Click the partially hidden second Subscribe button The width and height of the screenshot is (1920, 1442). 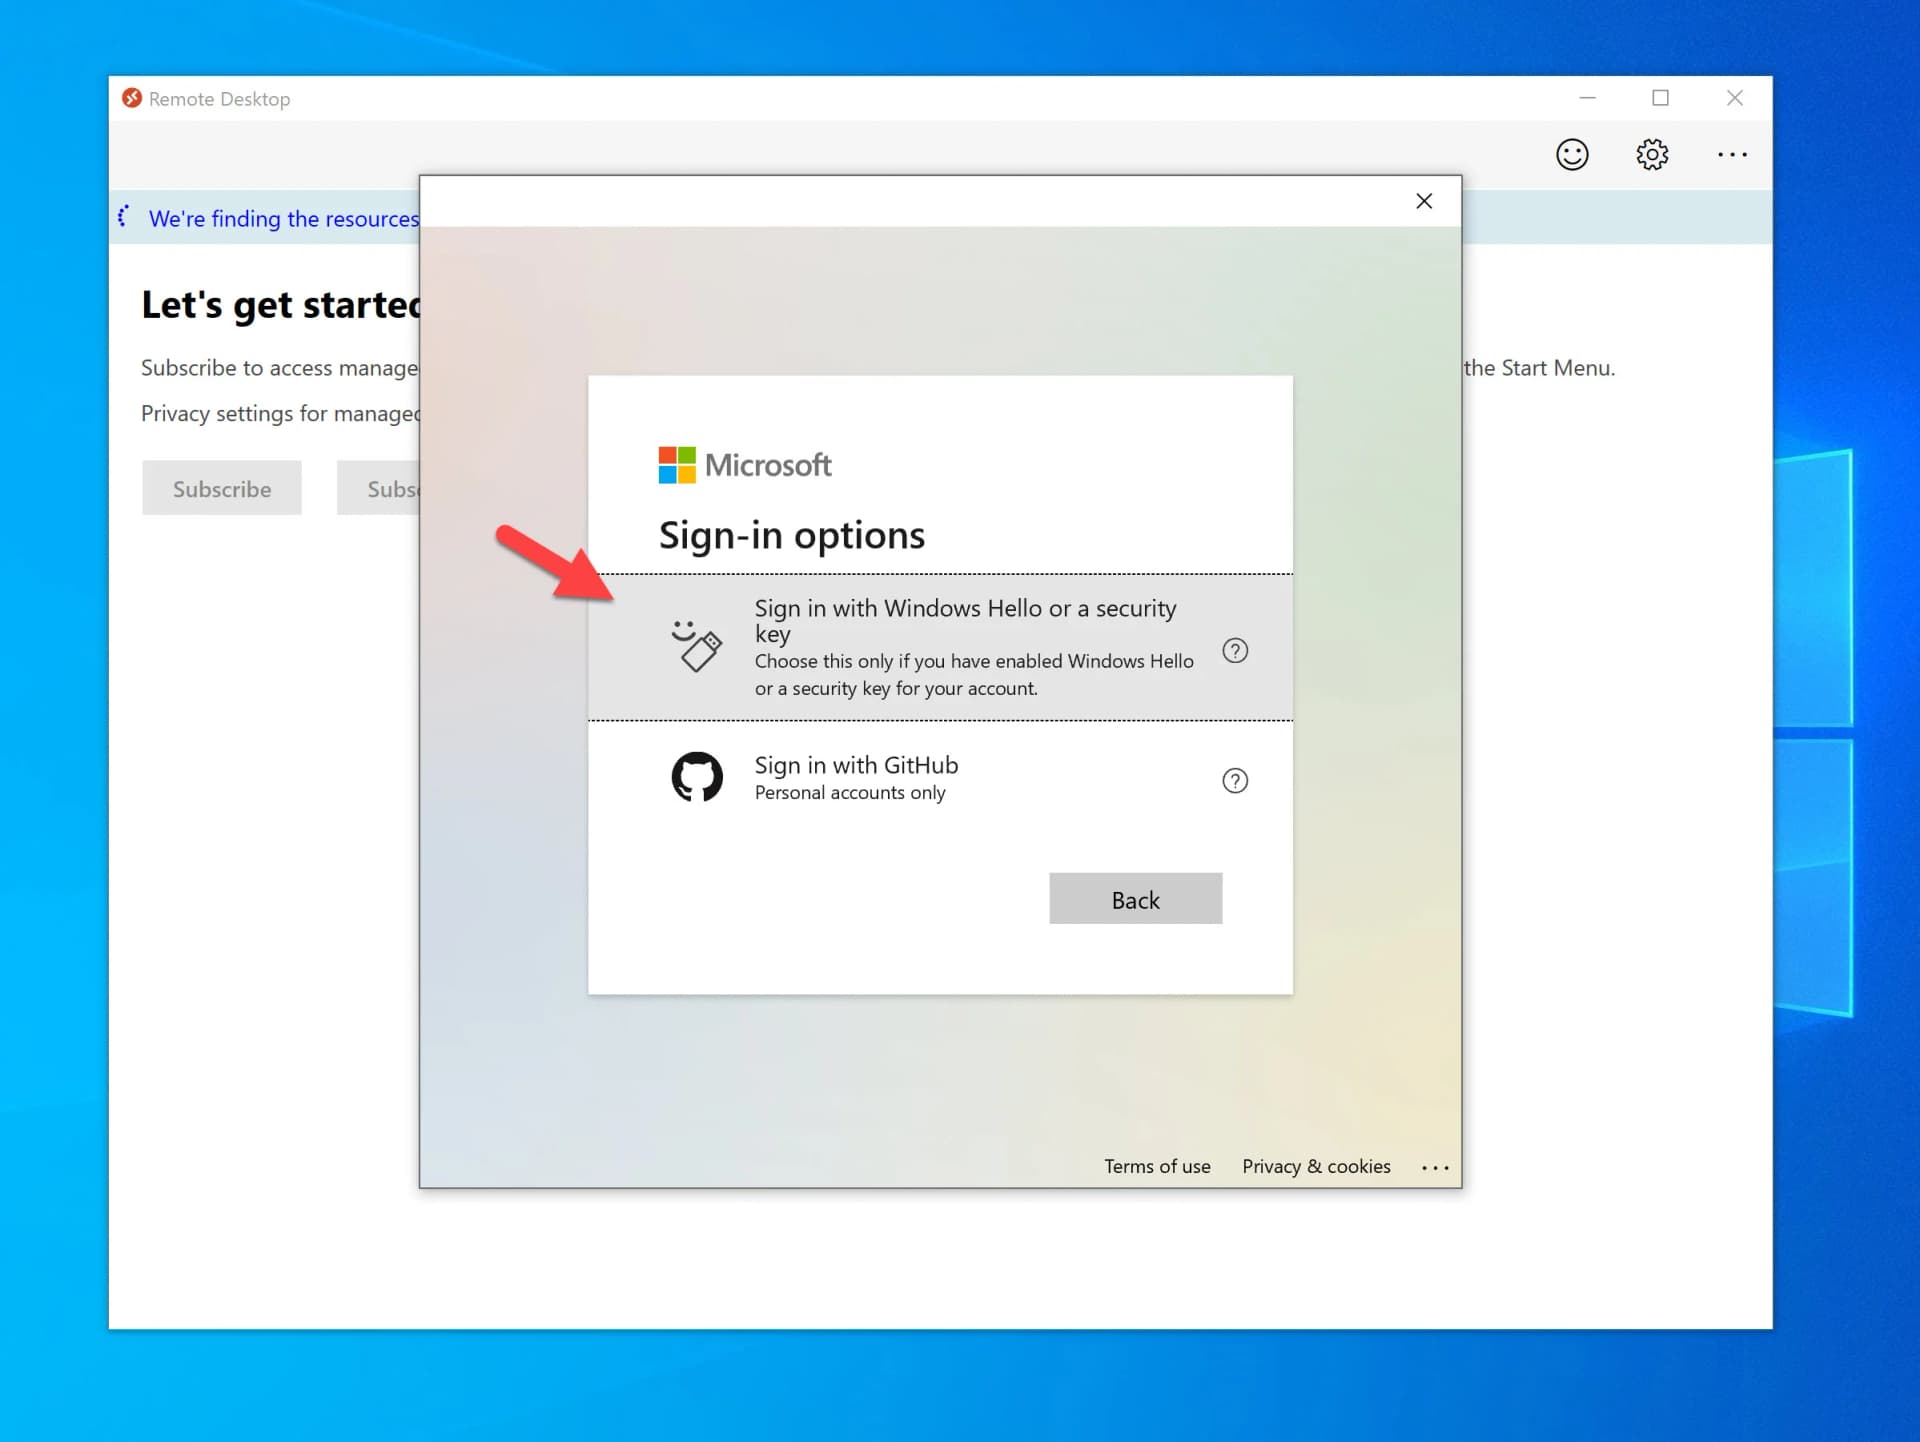[378, 488]
